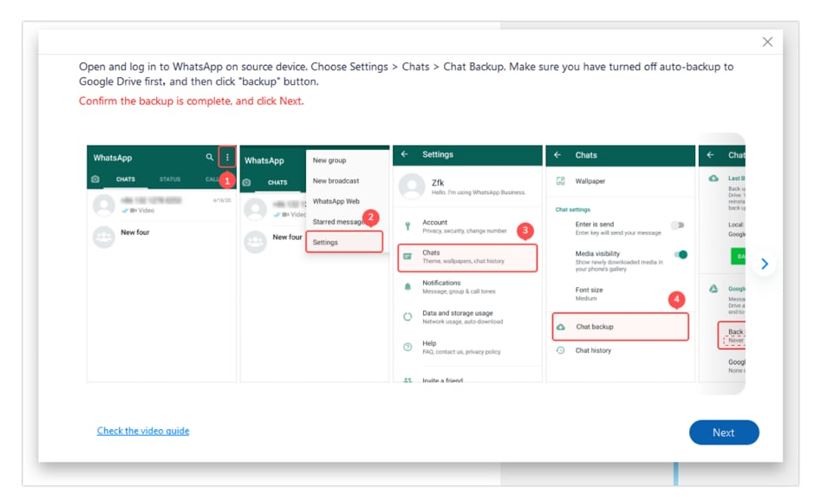Click the back arrow in the last partial screen
828x497 pixels.
(x=711, y=155)
